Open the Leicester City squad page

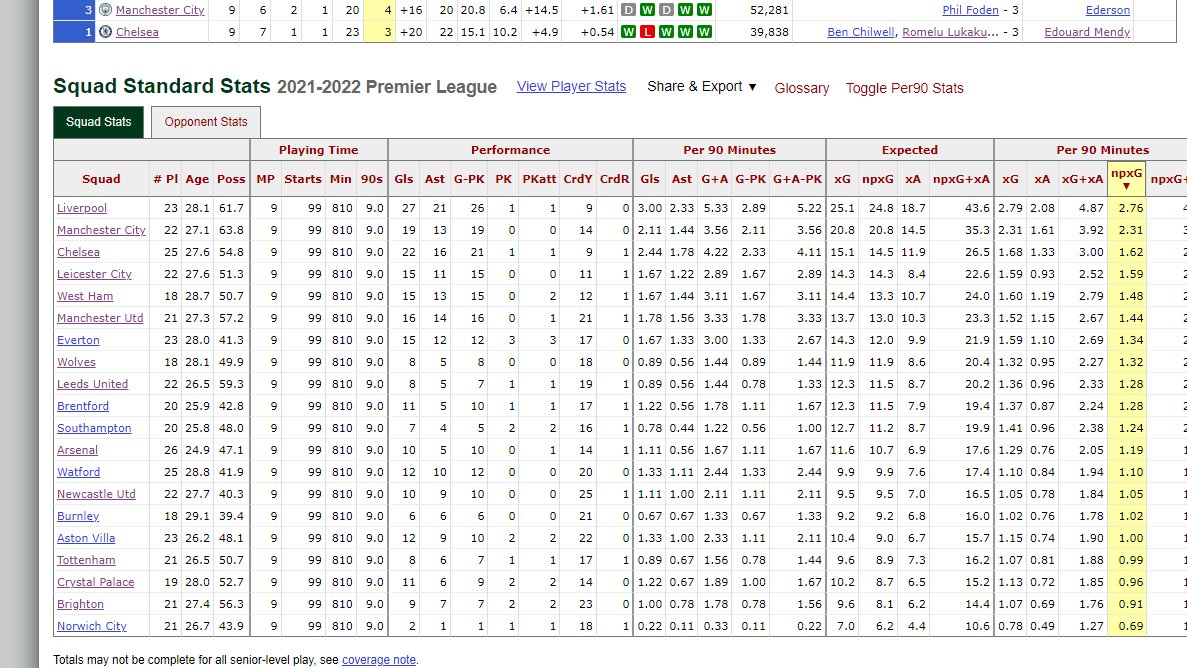point(94,274)
